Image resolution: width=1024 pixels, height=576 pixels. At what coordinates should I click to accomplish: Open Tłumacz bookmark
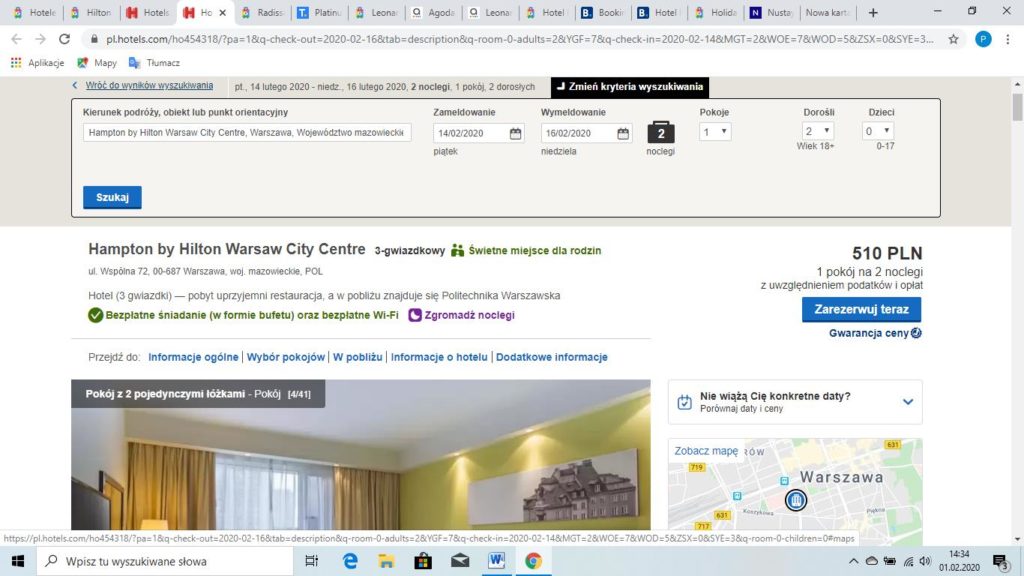point(154,63)
